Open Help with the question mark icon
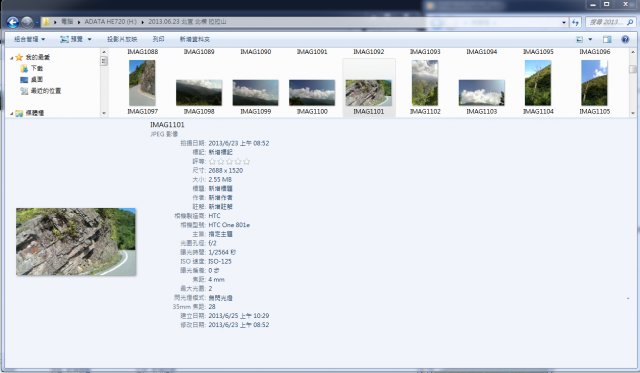The height and width of the screenshot is (373, 640). 625,39
